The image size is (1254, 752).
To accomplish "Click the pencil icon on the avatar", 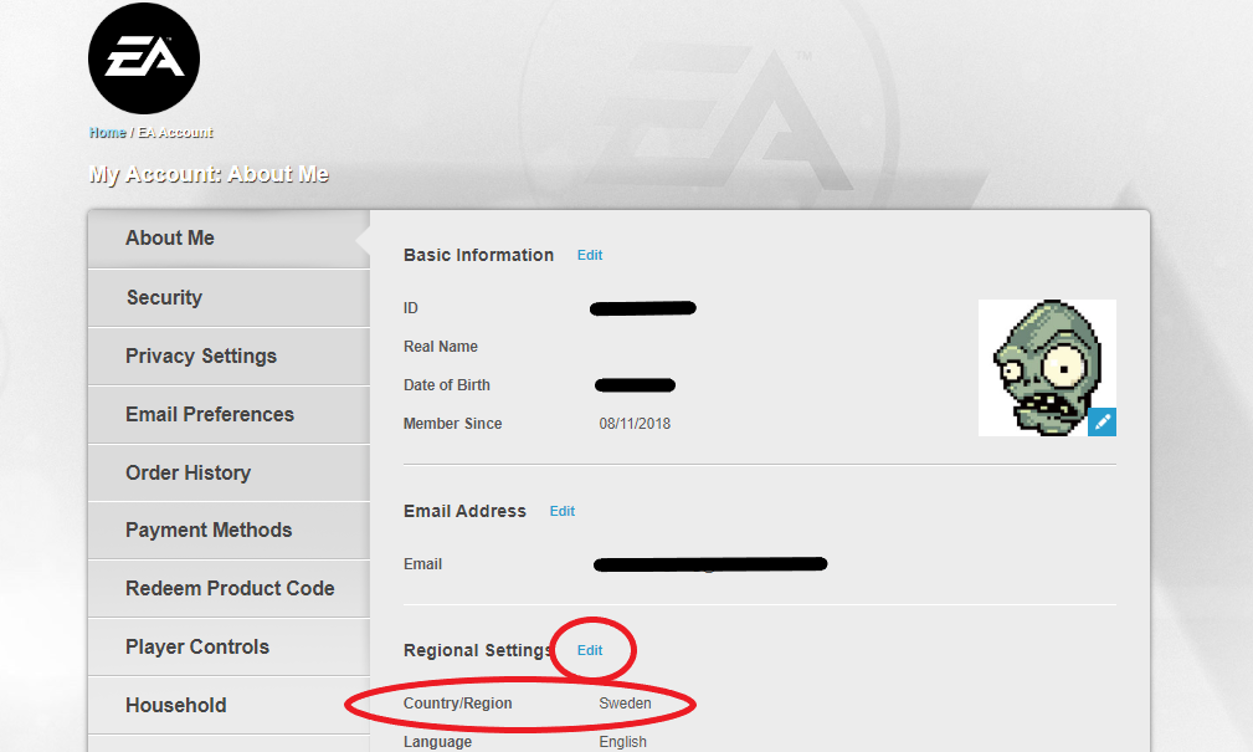I will [1102, 422].
